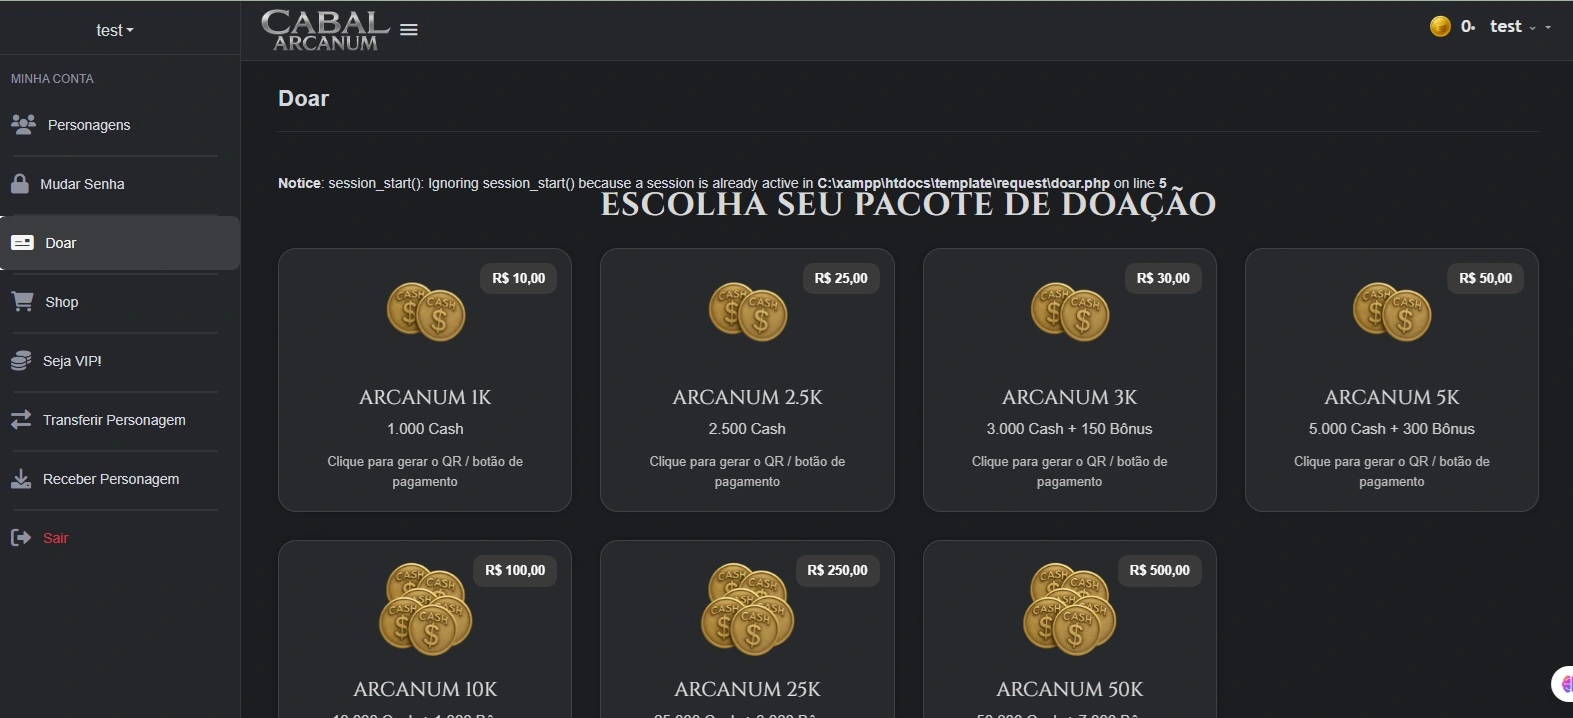Click the gold coin balance icon in header
Viewport: 1573px width, 718px height.
pyautogui.click(x=1440, y=27)
